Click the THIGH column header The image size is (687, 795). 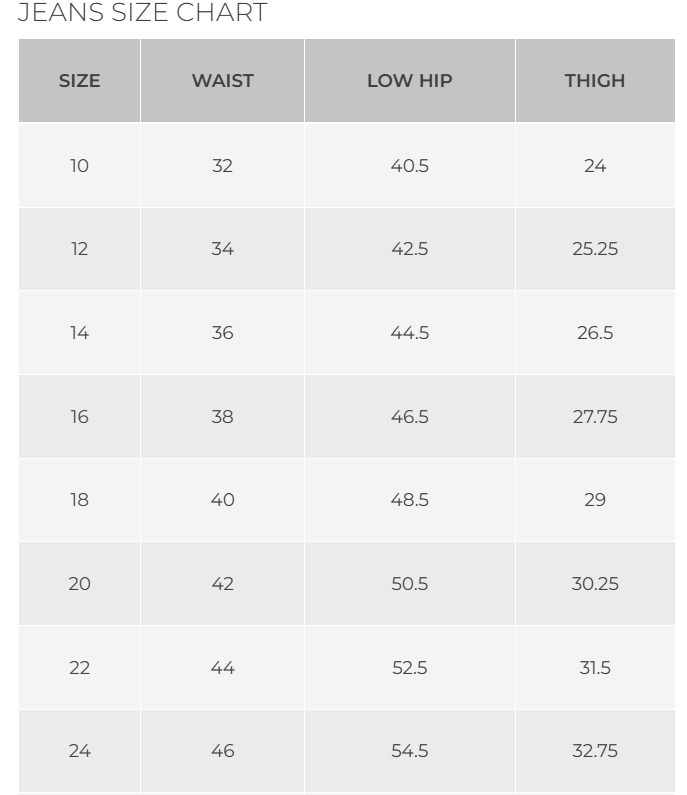coord(594,81)
